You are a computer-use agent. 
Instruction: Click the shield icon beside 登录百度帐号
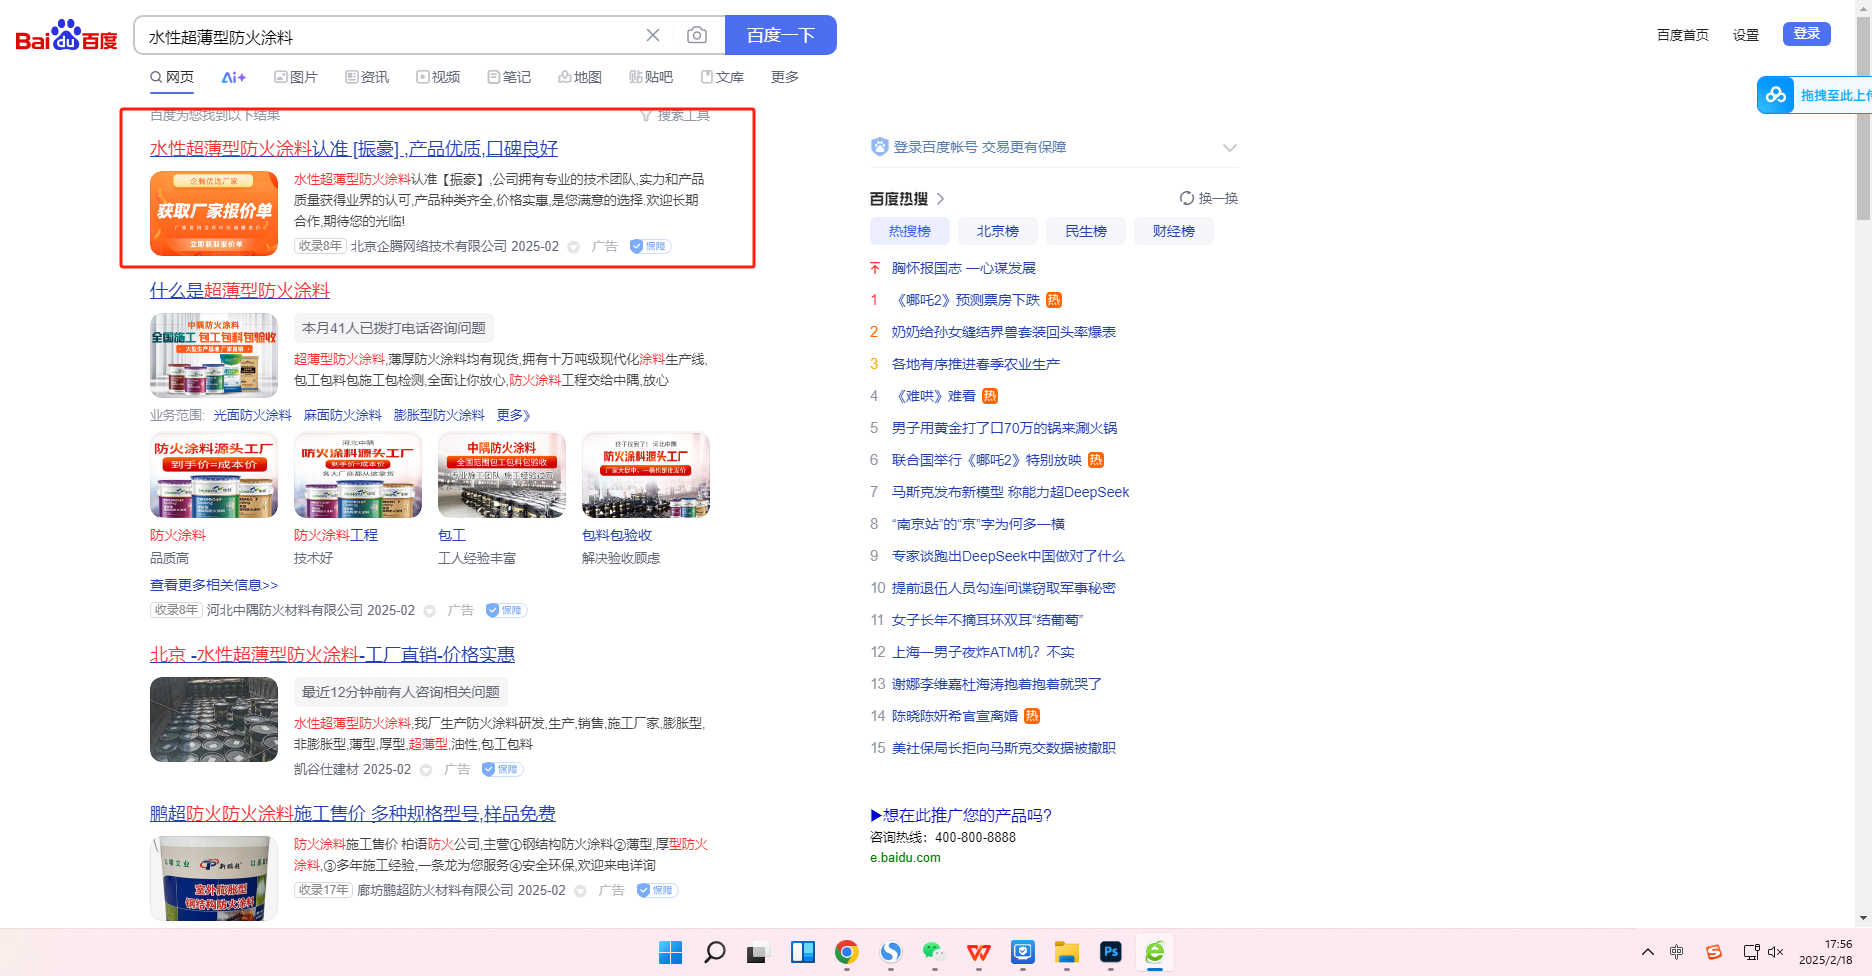[879, 147]
